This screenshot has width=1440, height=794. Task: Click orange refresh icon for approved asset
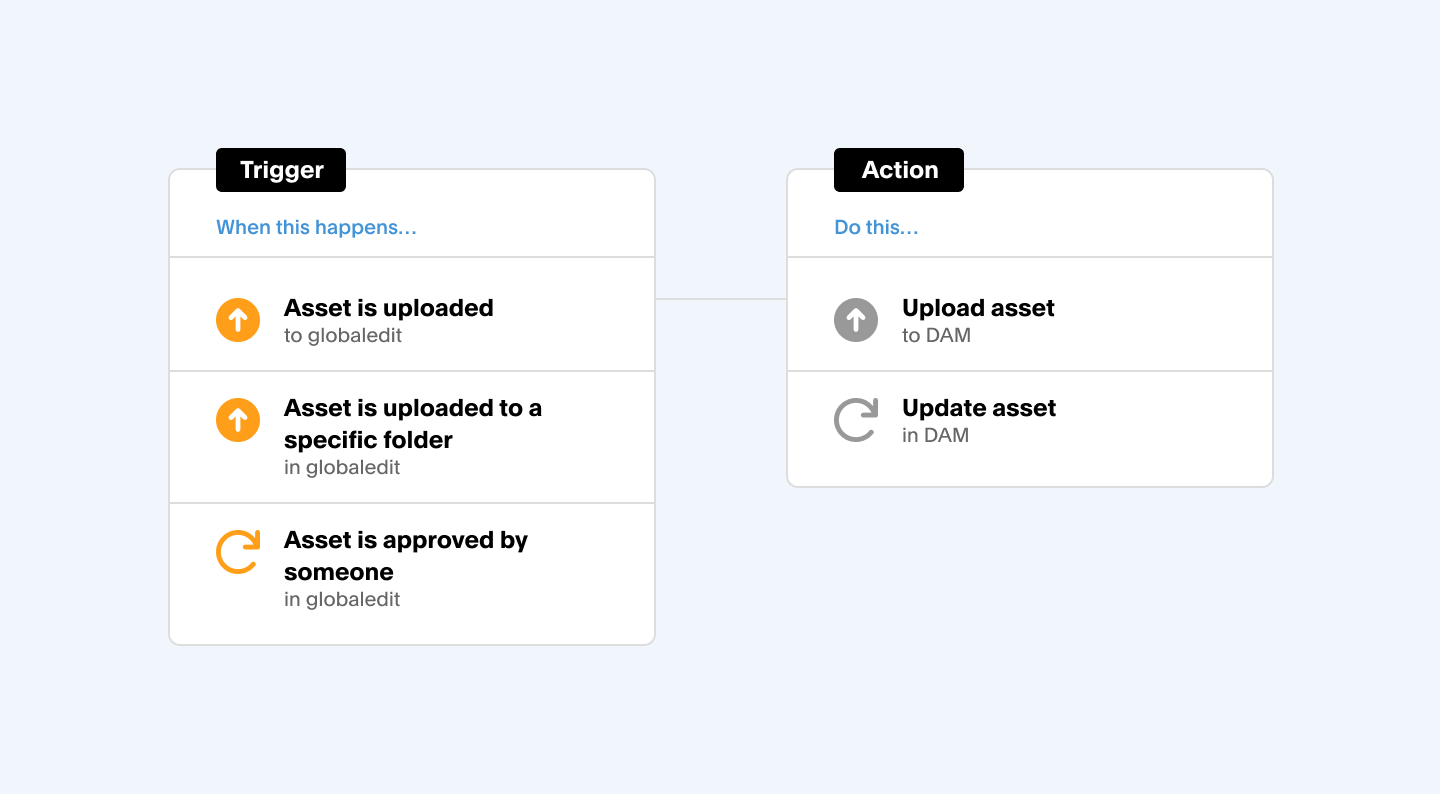coord(238,552)
